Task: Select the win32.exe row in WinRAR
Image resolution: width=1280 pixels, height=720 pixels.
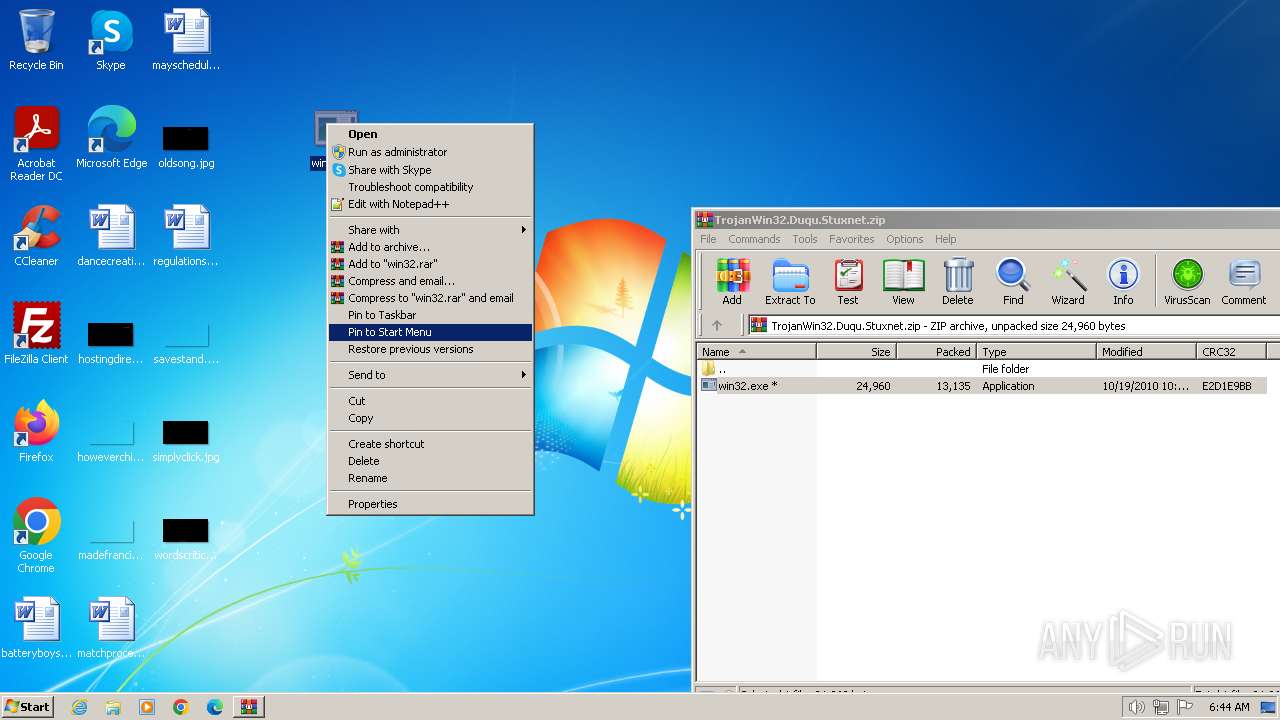Action: click(x=982, y=386)
